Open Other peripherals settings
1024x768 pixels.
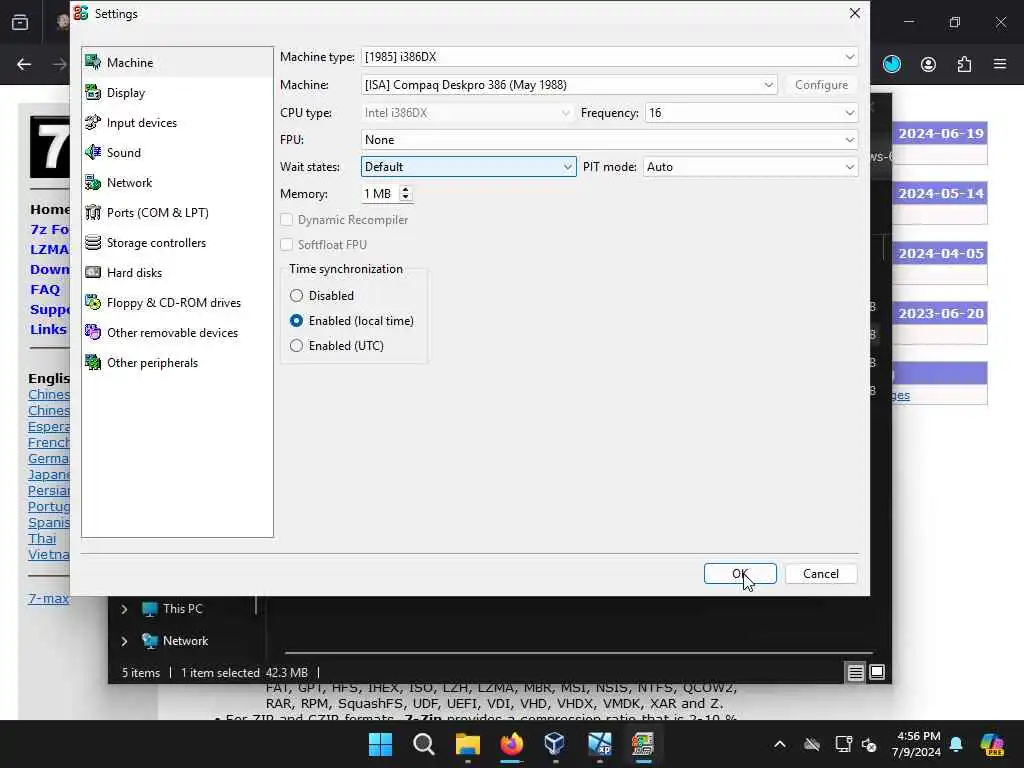click(177, 363)
